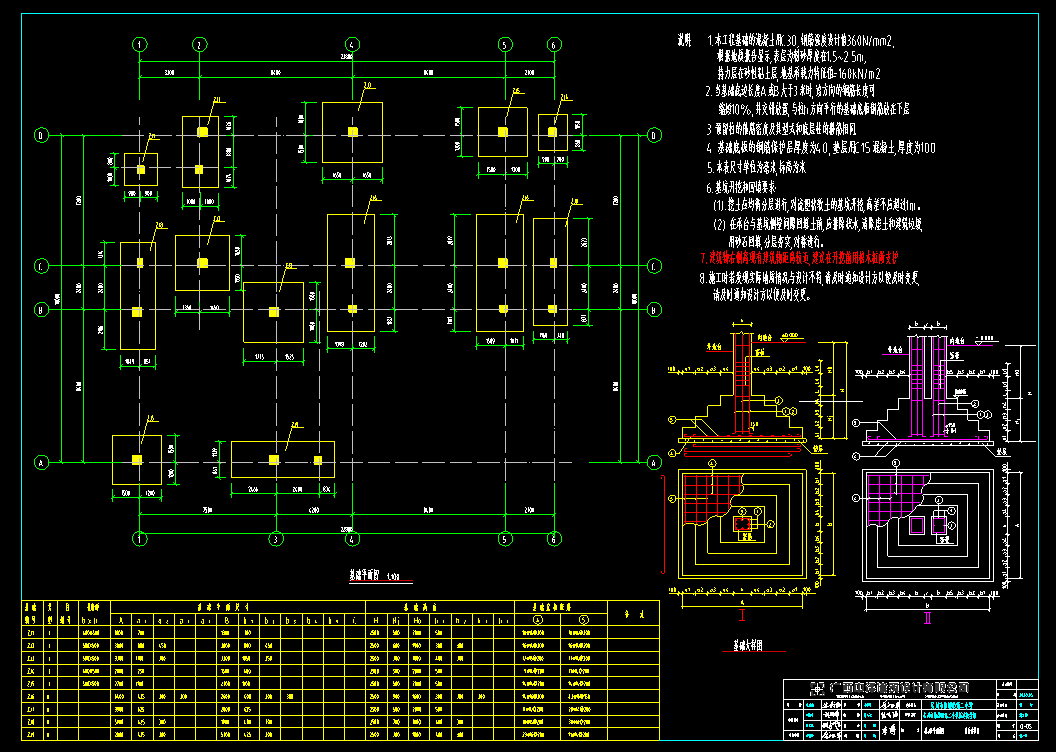
Task: Click the 'B' header in the table
Action: coord(227,620)
